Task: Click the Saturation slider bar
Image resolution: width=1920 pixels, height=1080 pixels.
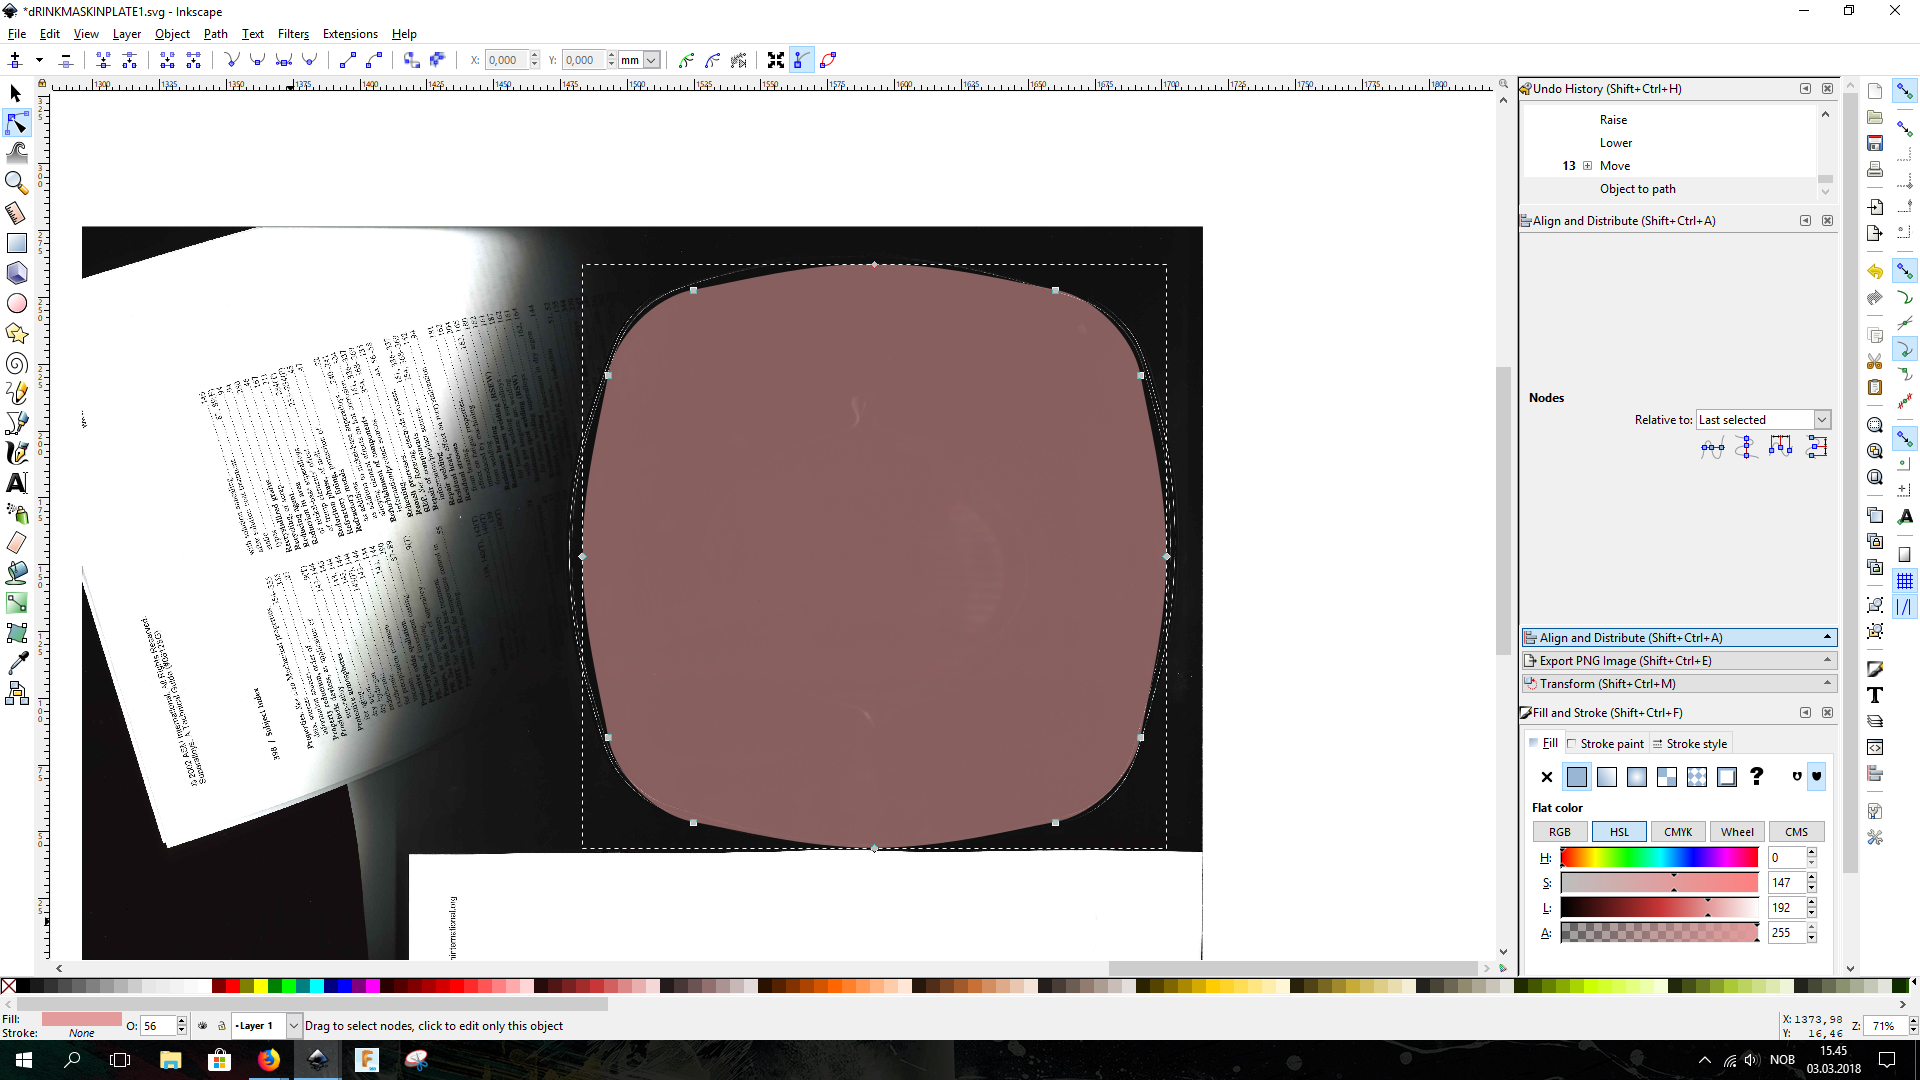Action: click(x=1659, y=883)
